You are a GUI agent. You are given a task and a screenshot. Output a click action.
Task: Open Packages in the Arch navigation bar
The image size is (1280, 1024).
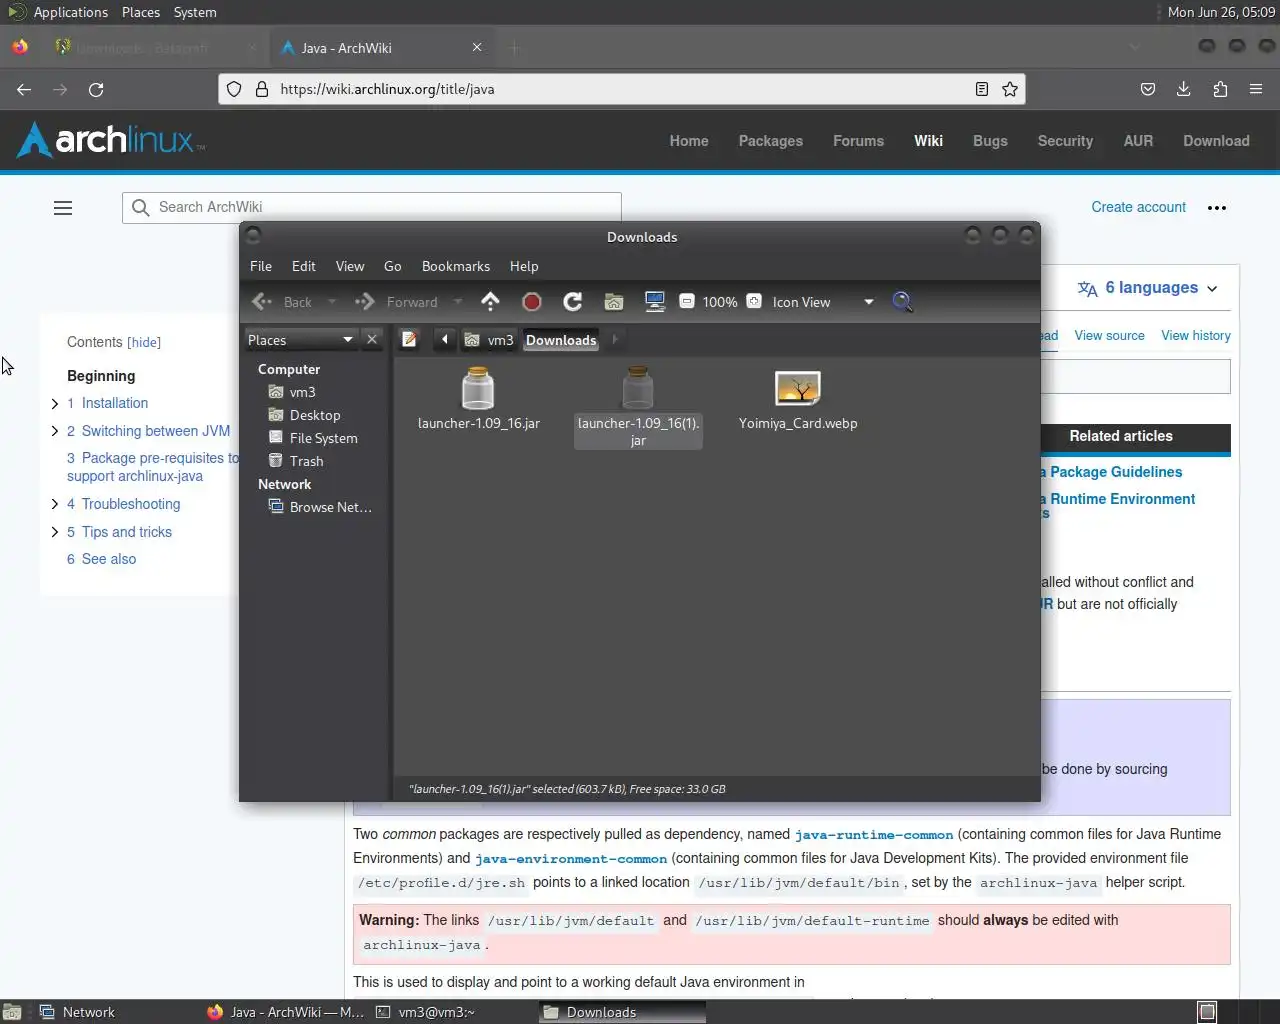pos(770,141)
